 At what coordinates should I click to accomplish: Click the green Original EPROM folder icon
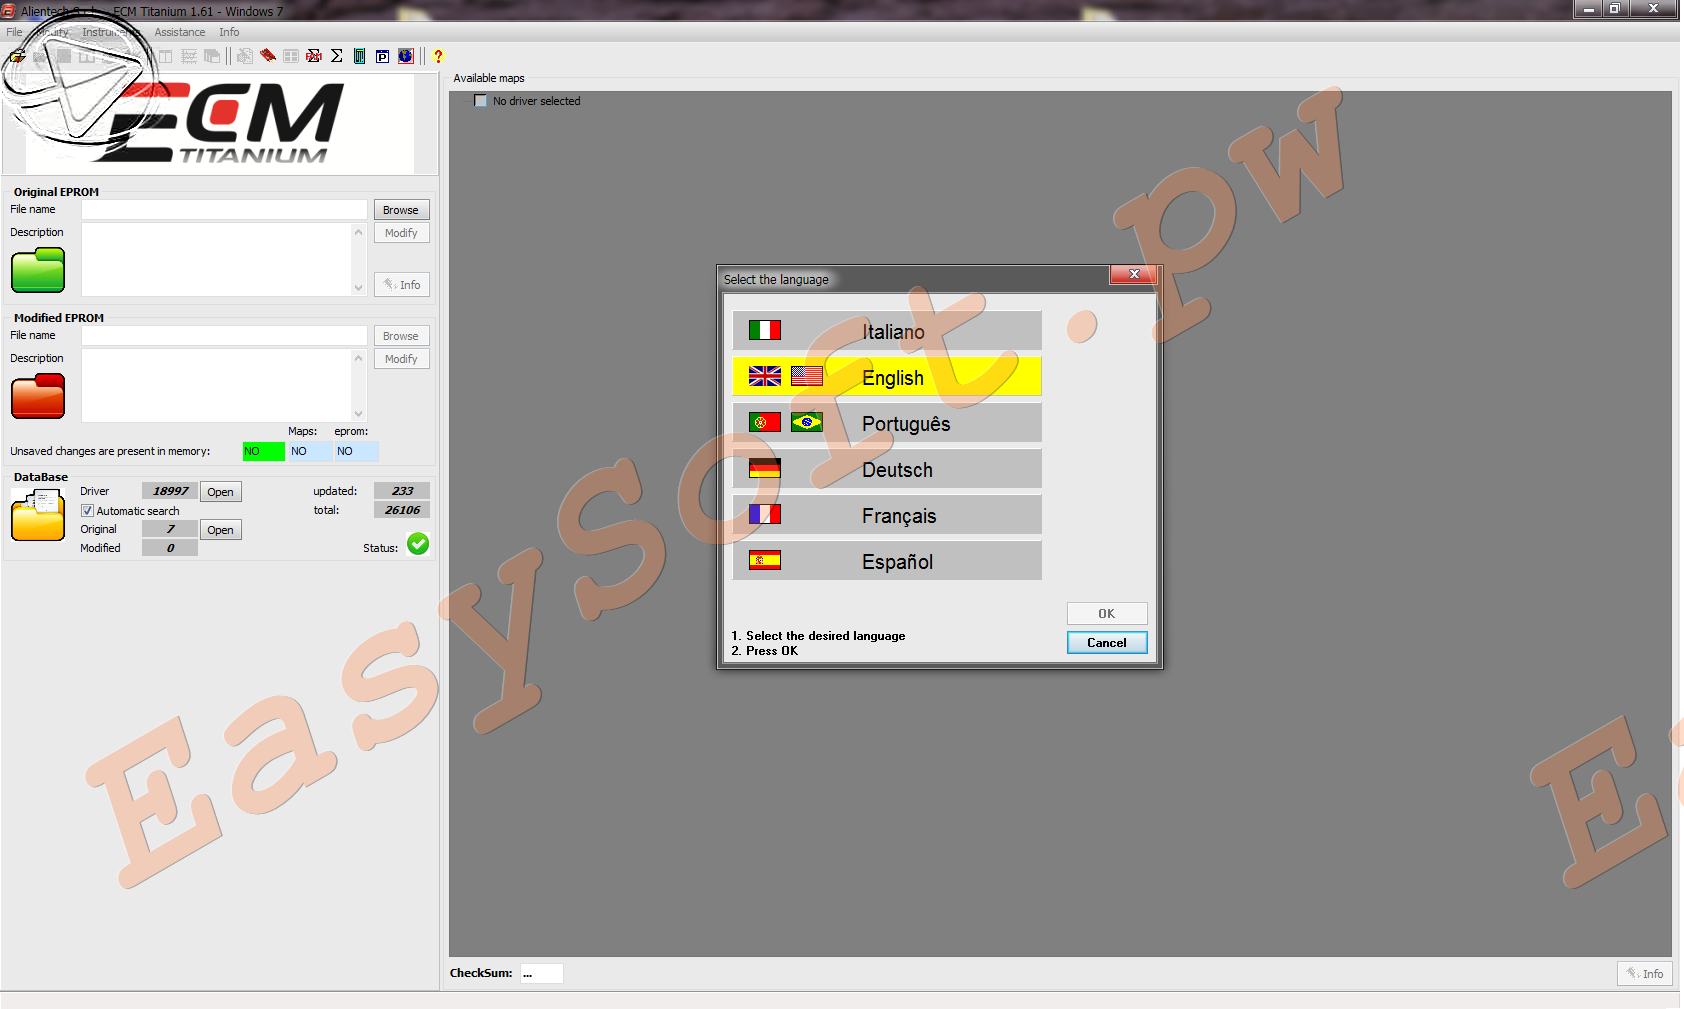[x=38, y=270]
